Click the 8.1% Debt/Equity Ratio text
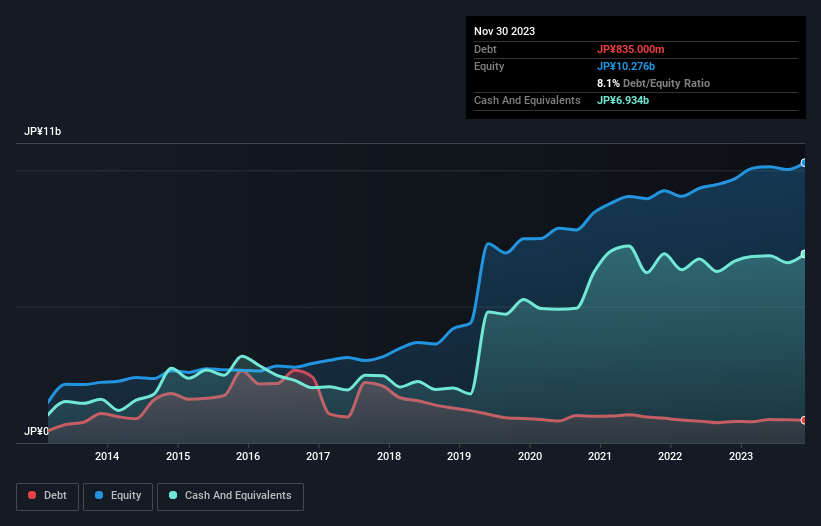The height and width of the screenshot is (526, 821). pyautogui.click(x=653, y=83)
